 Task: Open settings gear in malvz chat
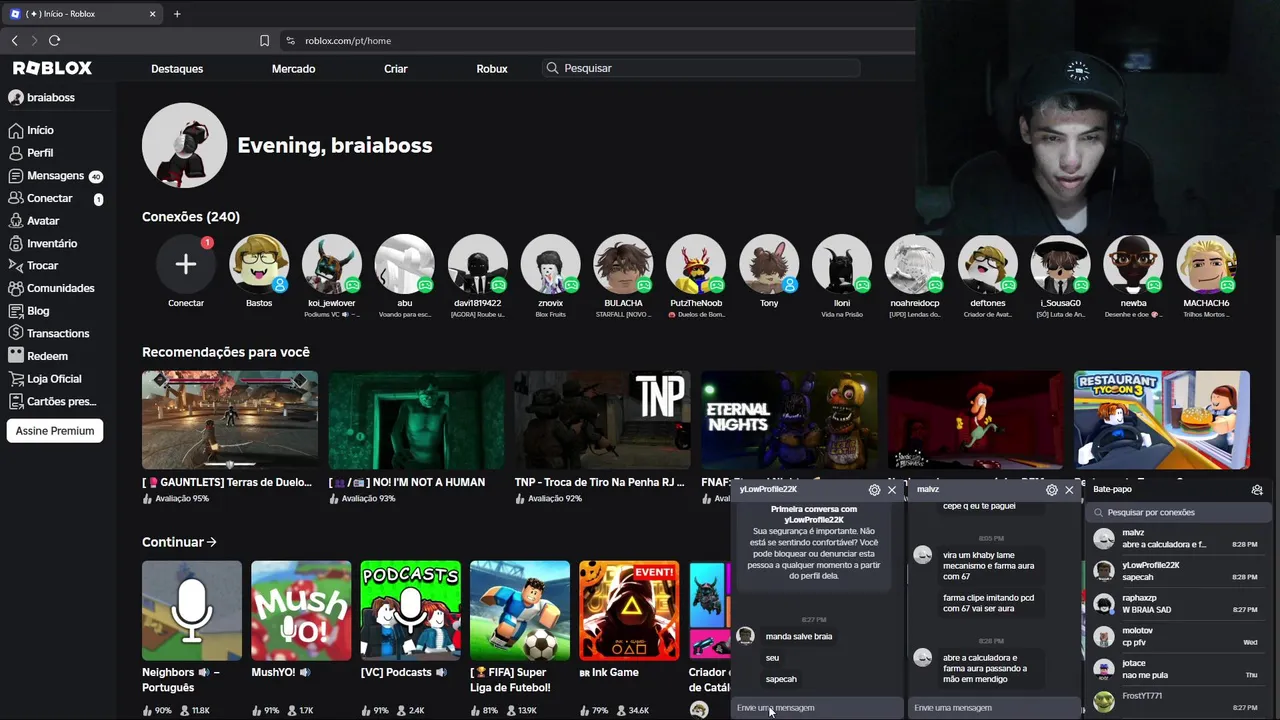click(1051, 490)
